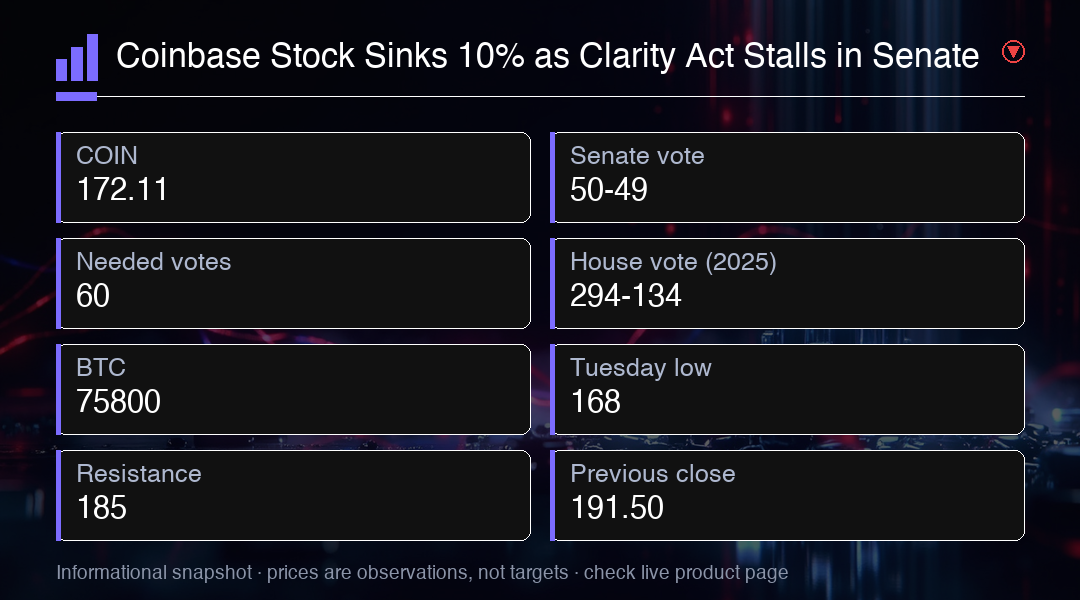
Task: Click the purple bar chart icon
Action: pos(76,67)
